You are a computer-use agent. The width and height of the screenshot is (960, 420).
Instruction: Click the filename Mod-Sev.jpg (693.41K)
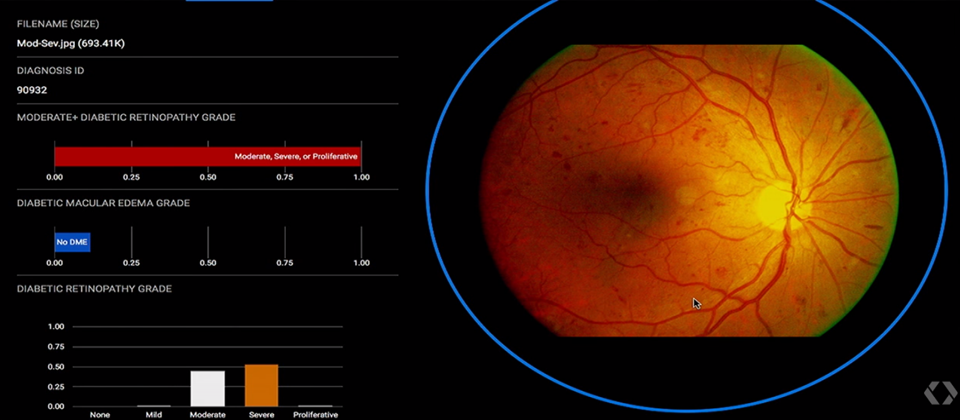pos(70,43)
